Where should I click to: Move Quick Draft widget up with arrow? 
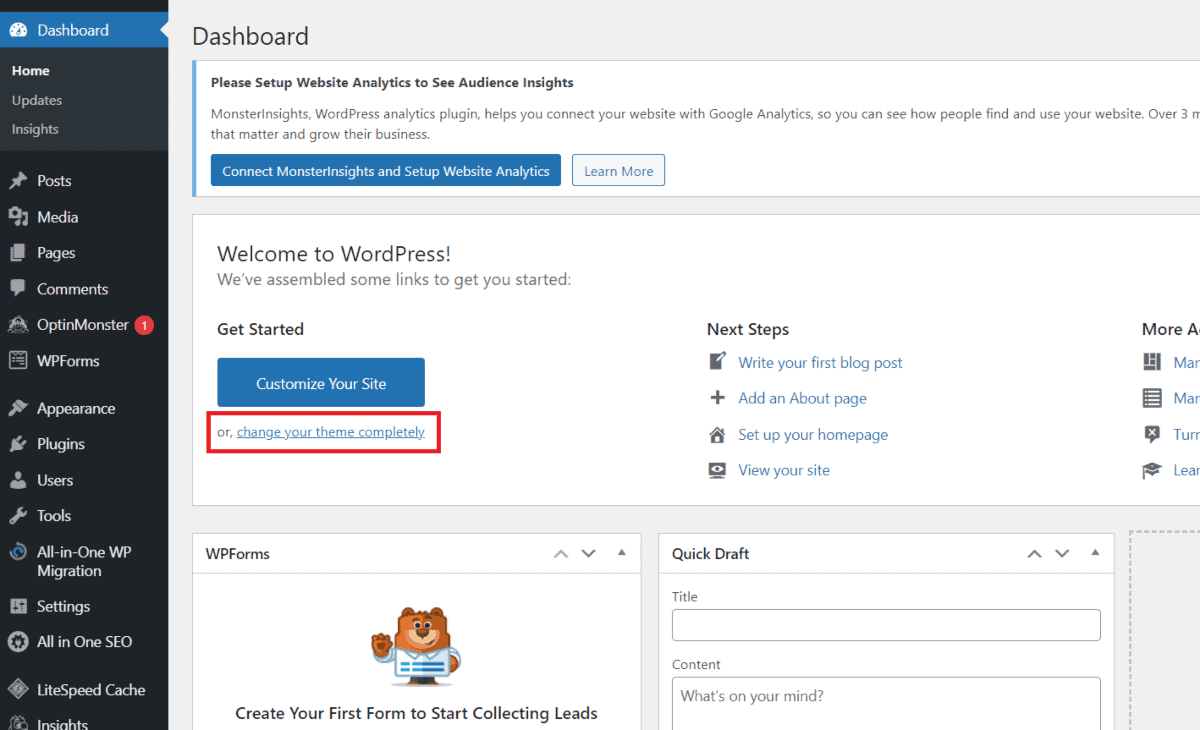[1034, 553]
